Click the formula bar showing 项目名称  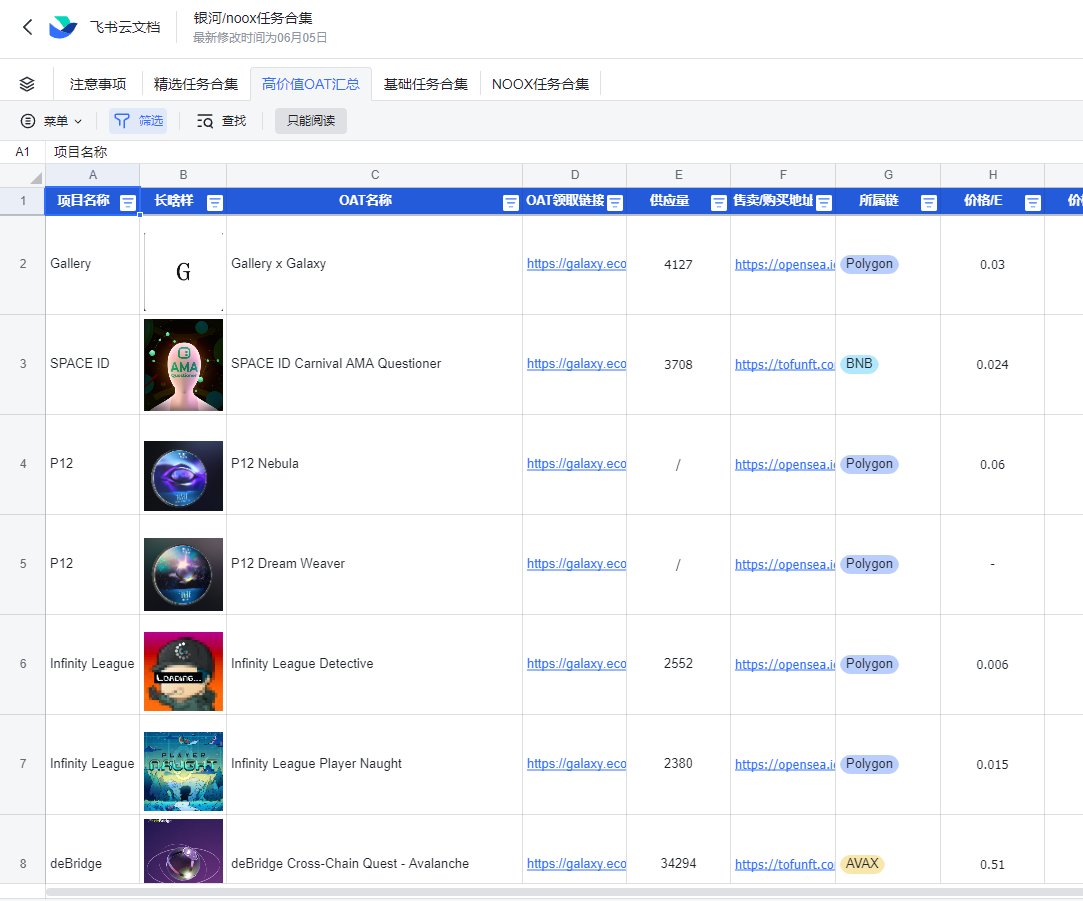point(564,152)
